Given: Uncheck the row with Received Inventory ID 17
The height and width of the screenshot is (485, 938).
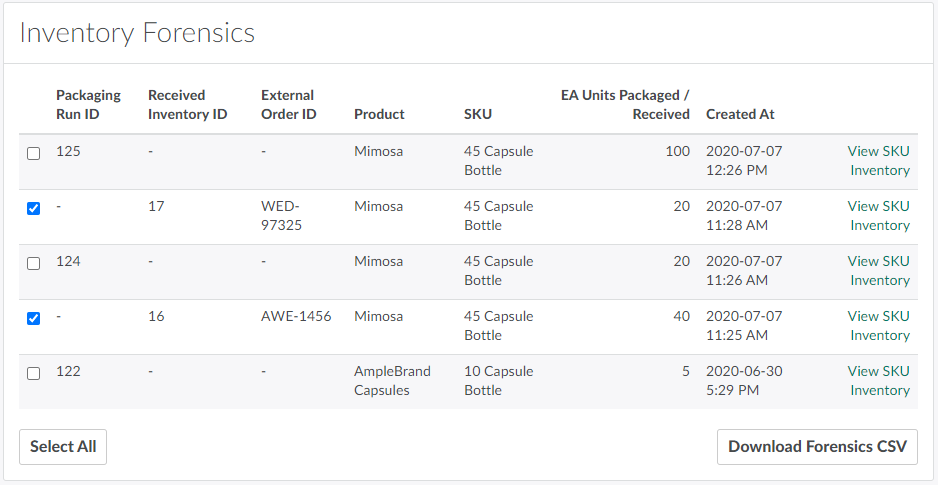Looking at the screenshot, I should point(33,209).
